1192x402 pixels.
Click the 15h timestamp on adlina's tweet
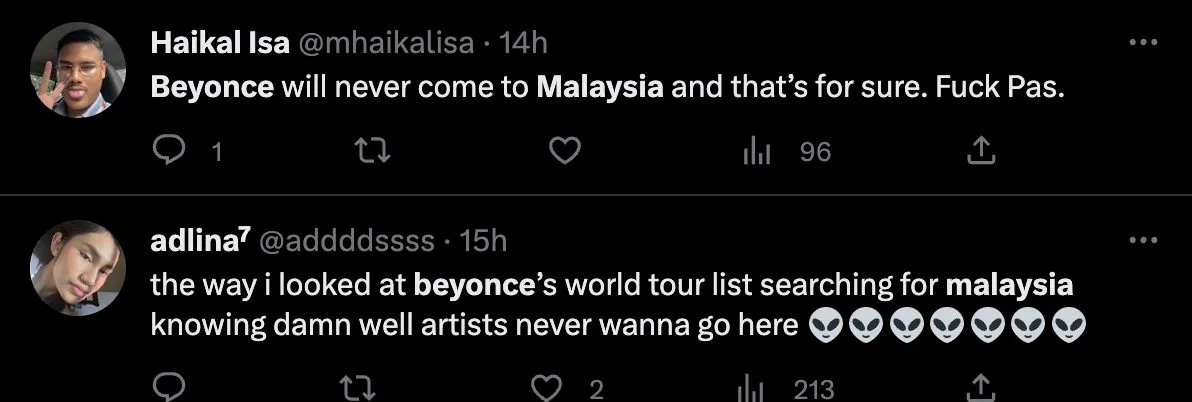(483, 241)
